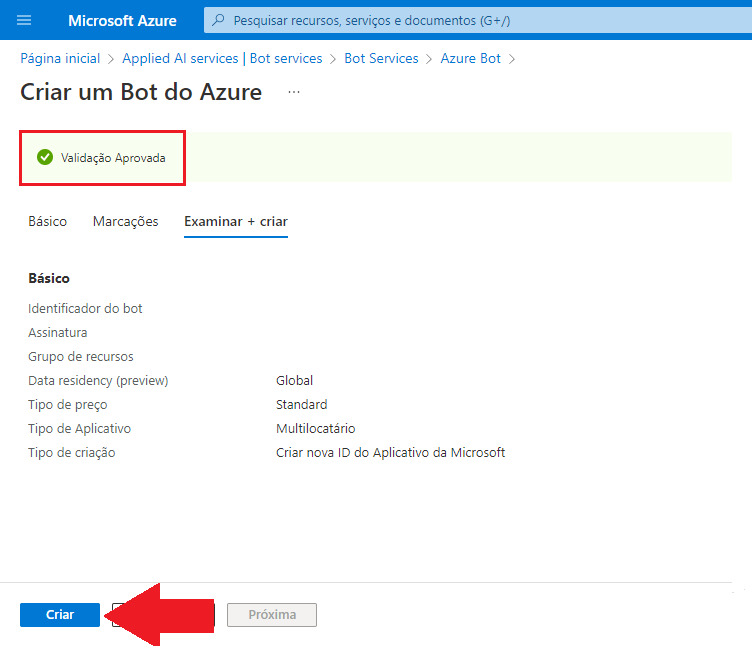Click the search magnifier icon
This screenshot has height=646, width=752.
(218, 20)
